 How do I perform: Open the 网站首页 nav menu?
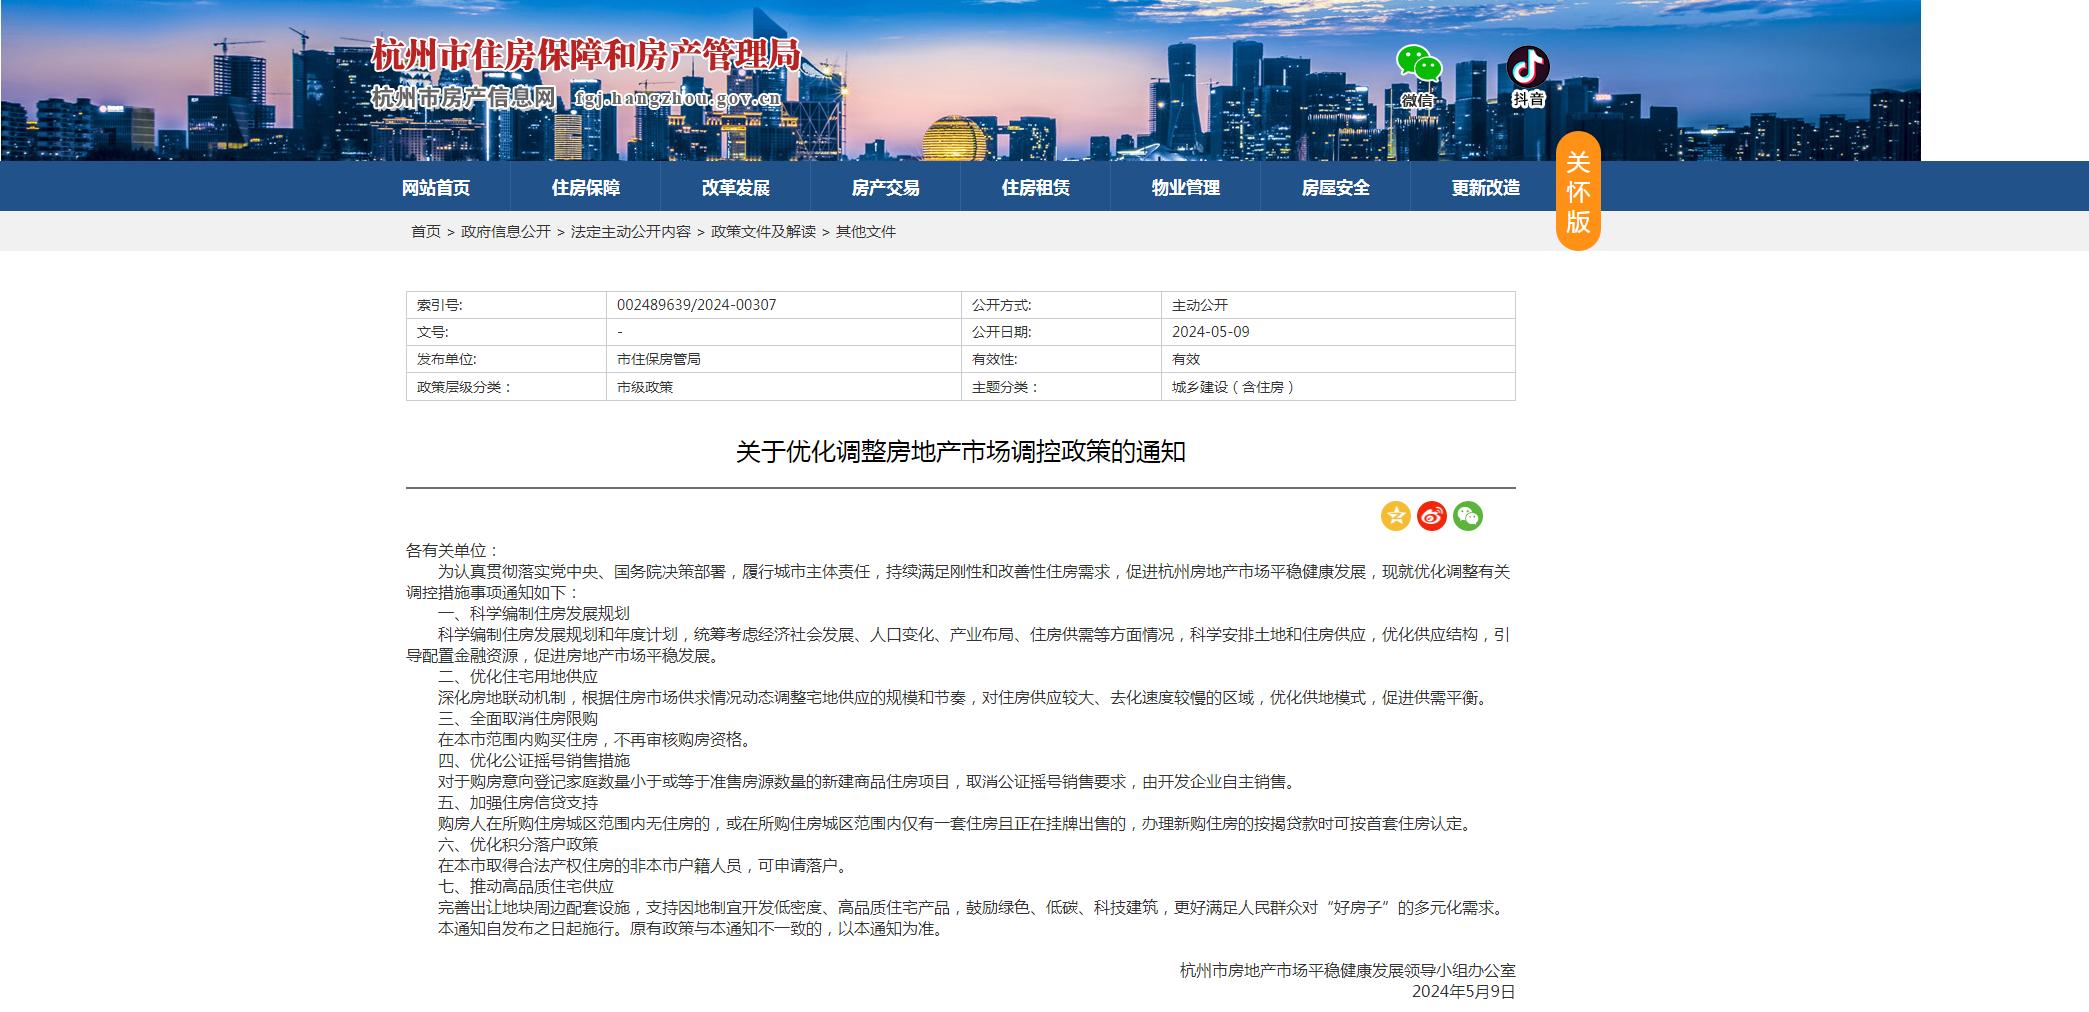(436, 187)
